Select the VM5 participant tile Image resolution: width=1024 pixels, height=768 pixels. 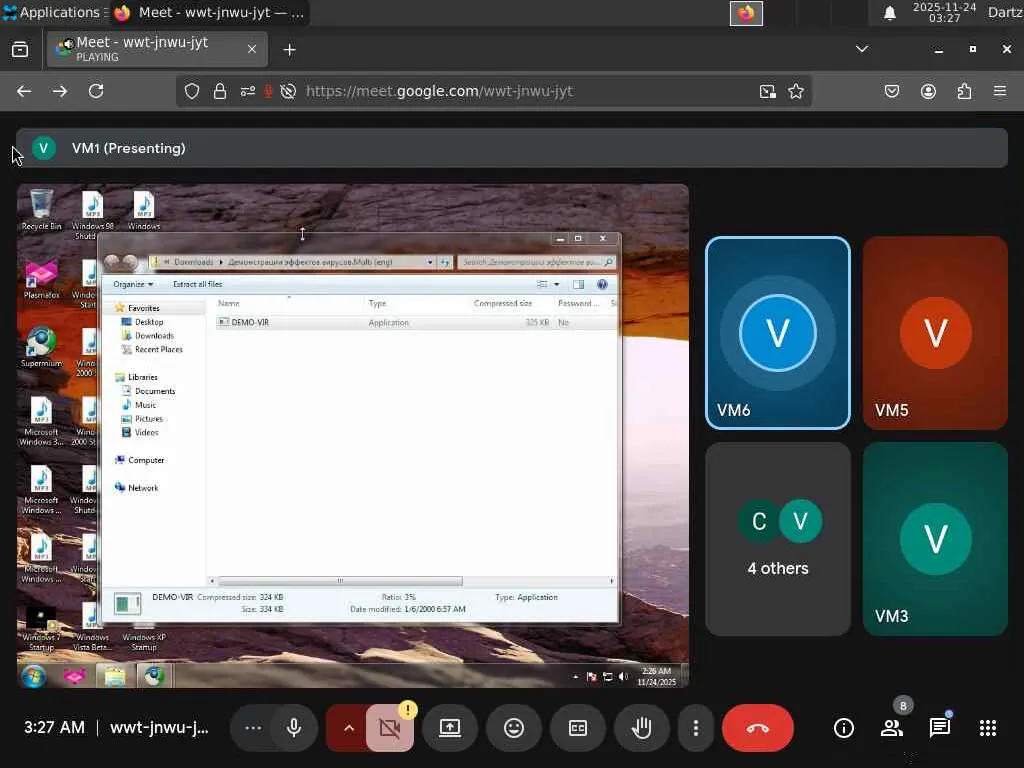click(935, 333)
